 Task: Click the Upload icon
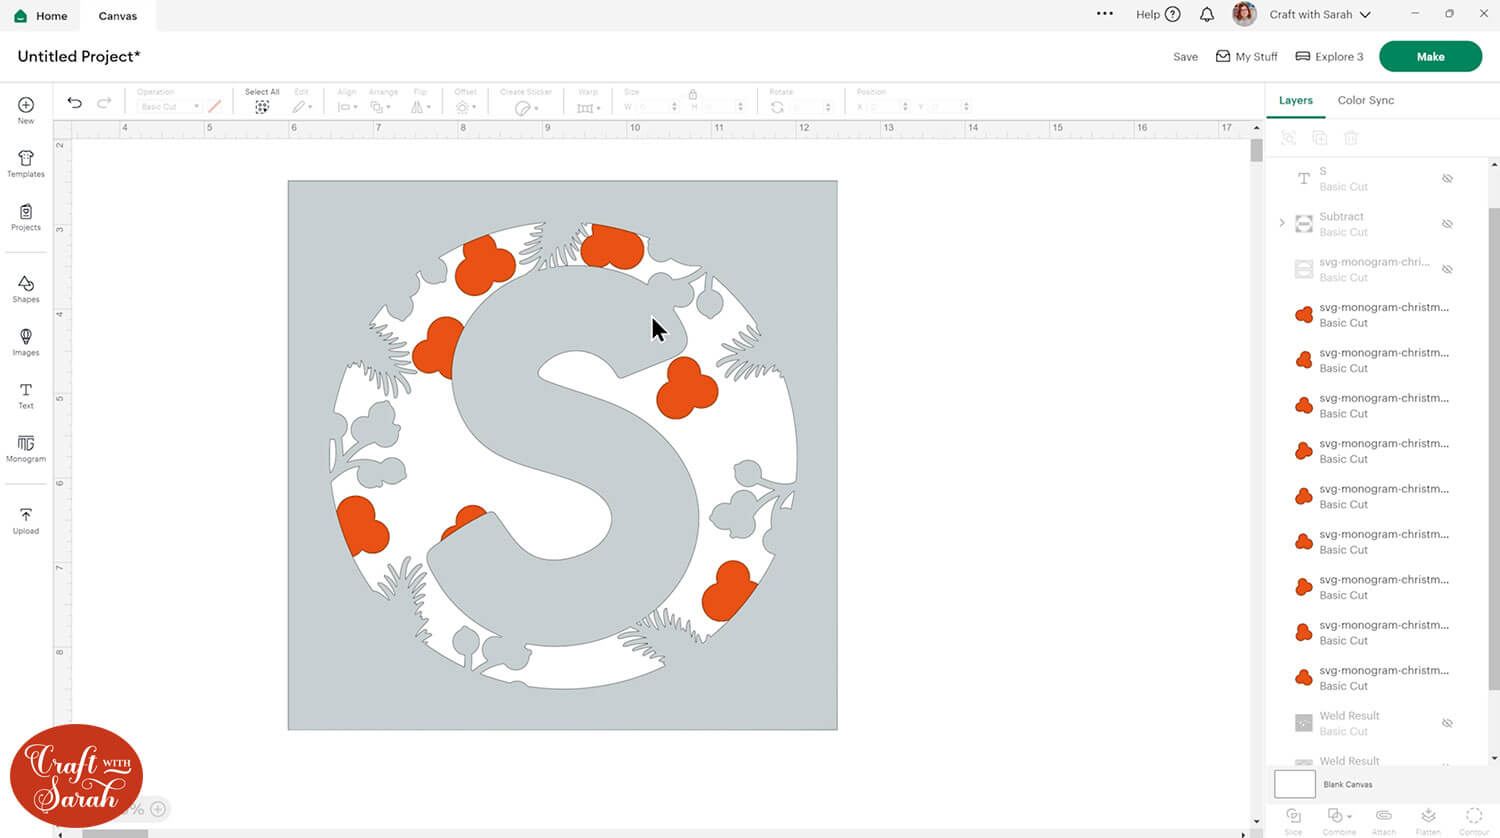pos(26,520)
